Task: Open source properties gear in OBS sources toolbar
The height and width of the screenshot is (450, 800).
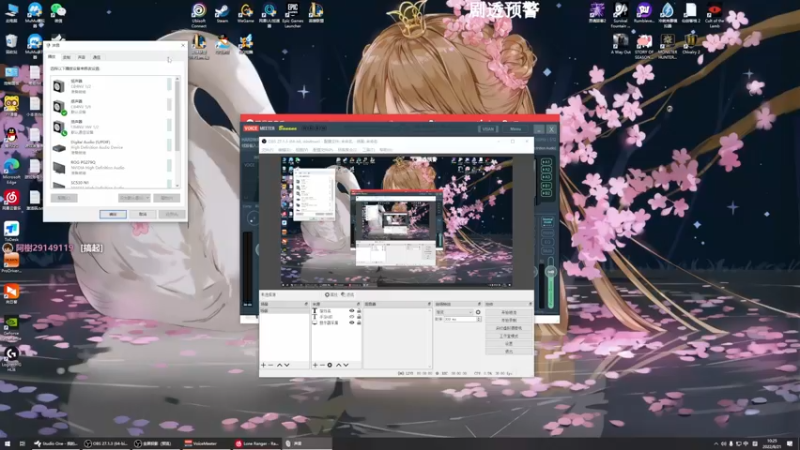Action: coord(330,365)
